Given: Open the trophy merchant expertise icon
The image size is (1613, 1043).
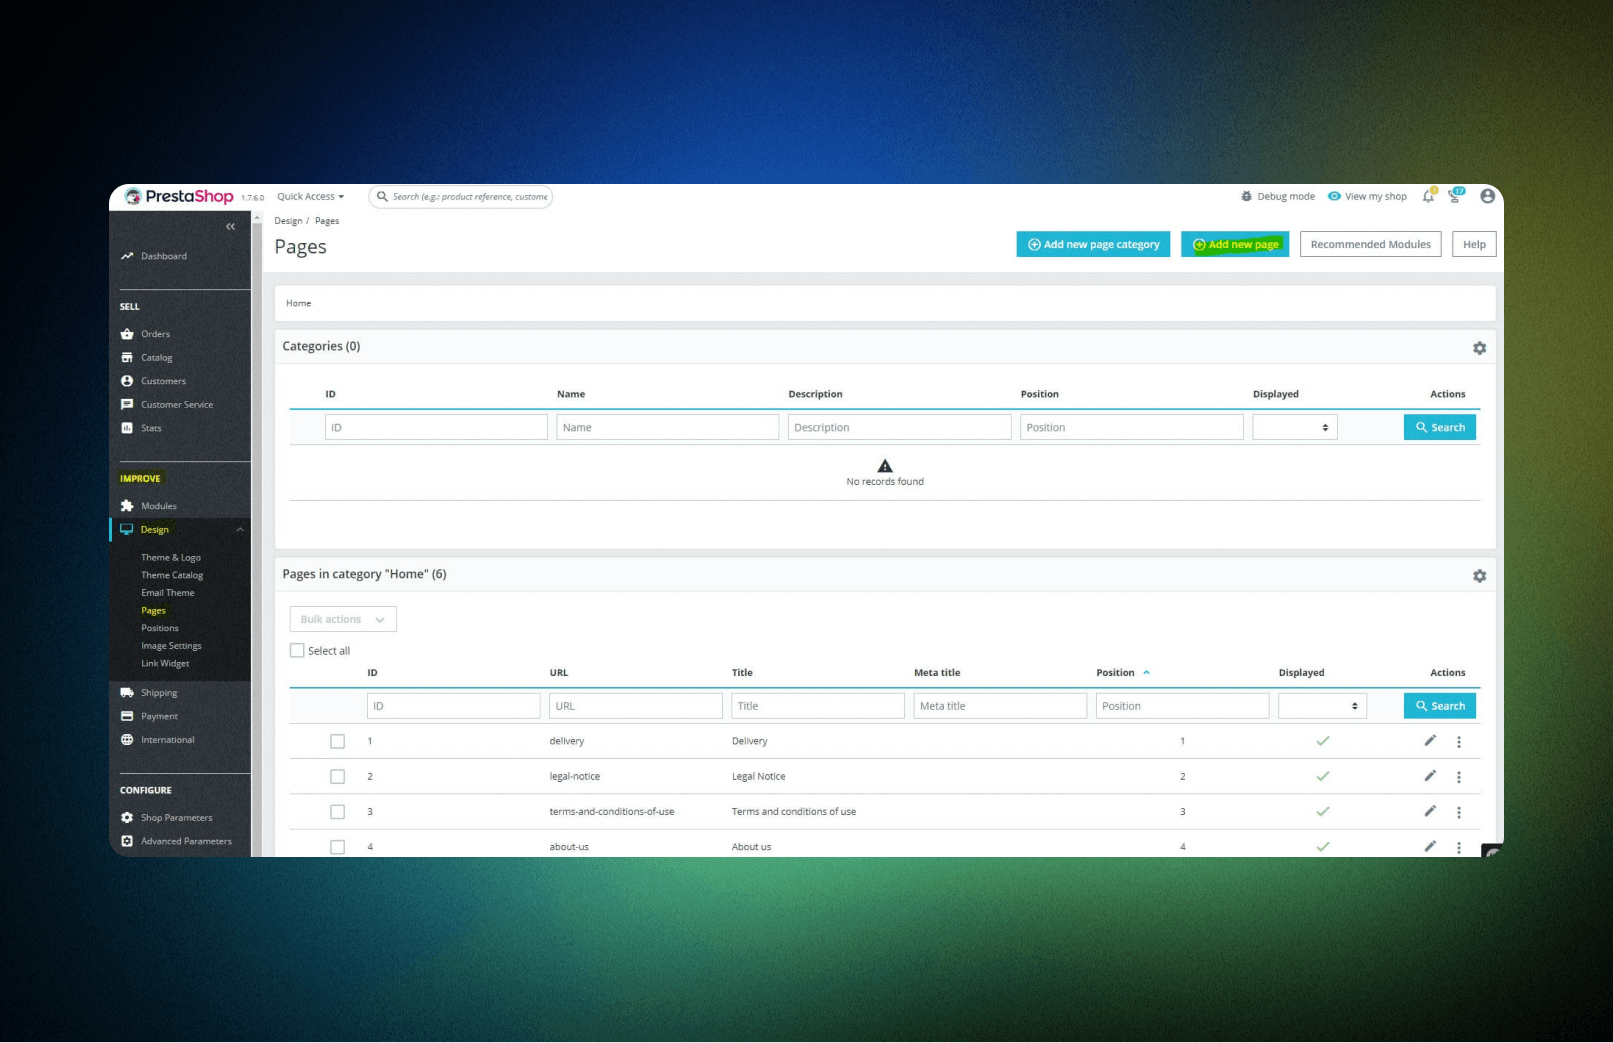Looking at the screenshot, I should tap(1456, 195).
